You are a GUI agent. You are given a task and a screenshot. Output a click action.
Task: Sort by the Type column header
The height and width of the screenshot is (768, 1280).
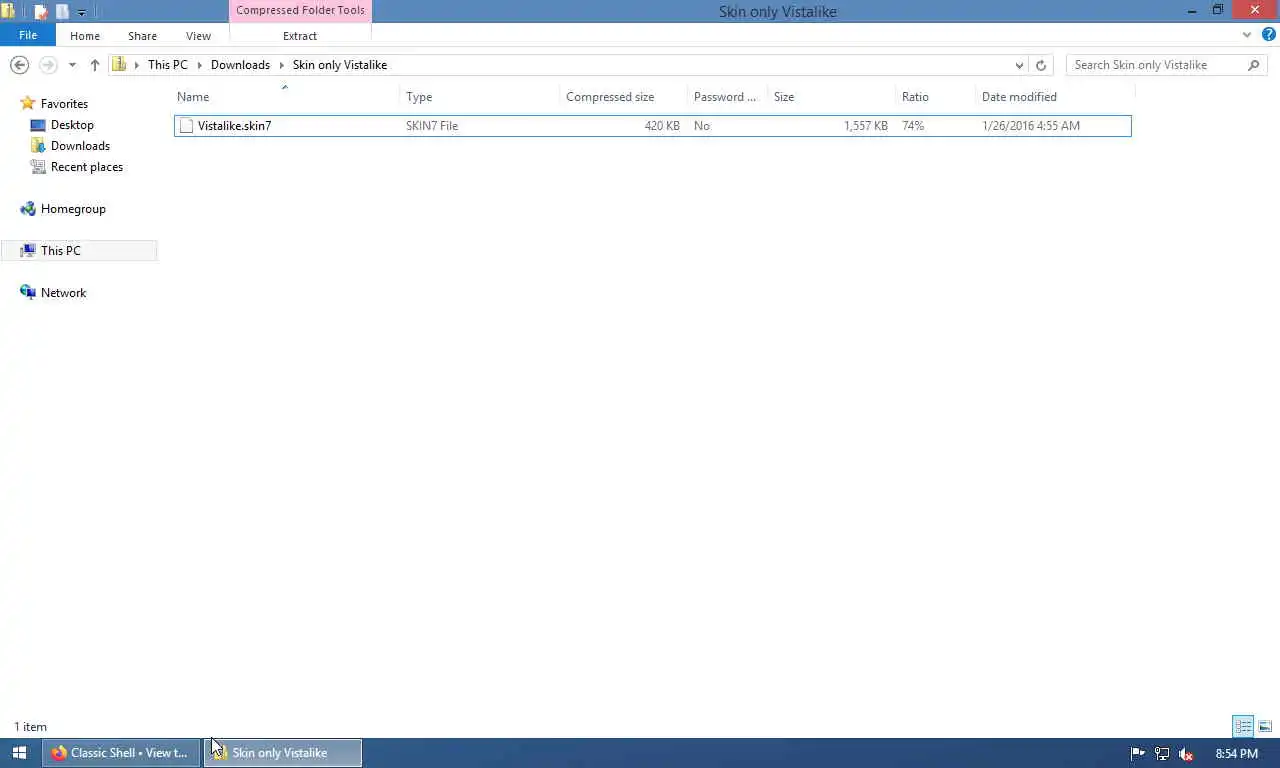click(x=480, y=97)
